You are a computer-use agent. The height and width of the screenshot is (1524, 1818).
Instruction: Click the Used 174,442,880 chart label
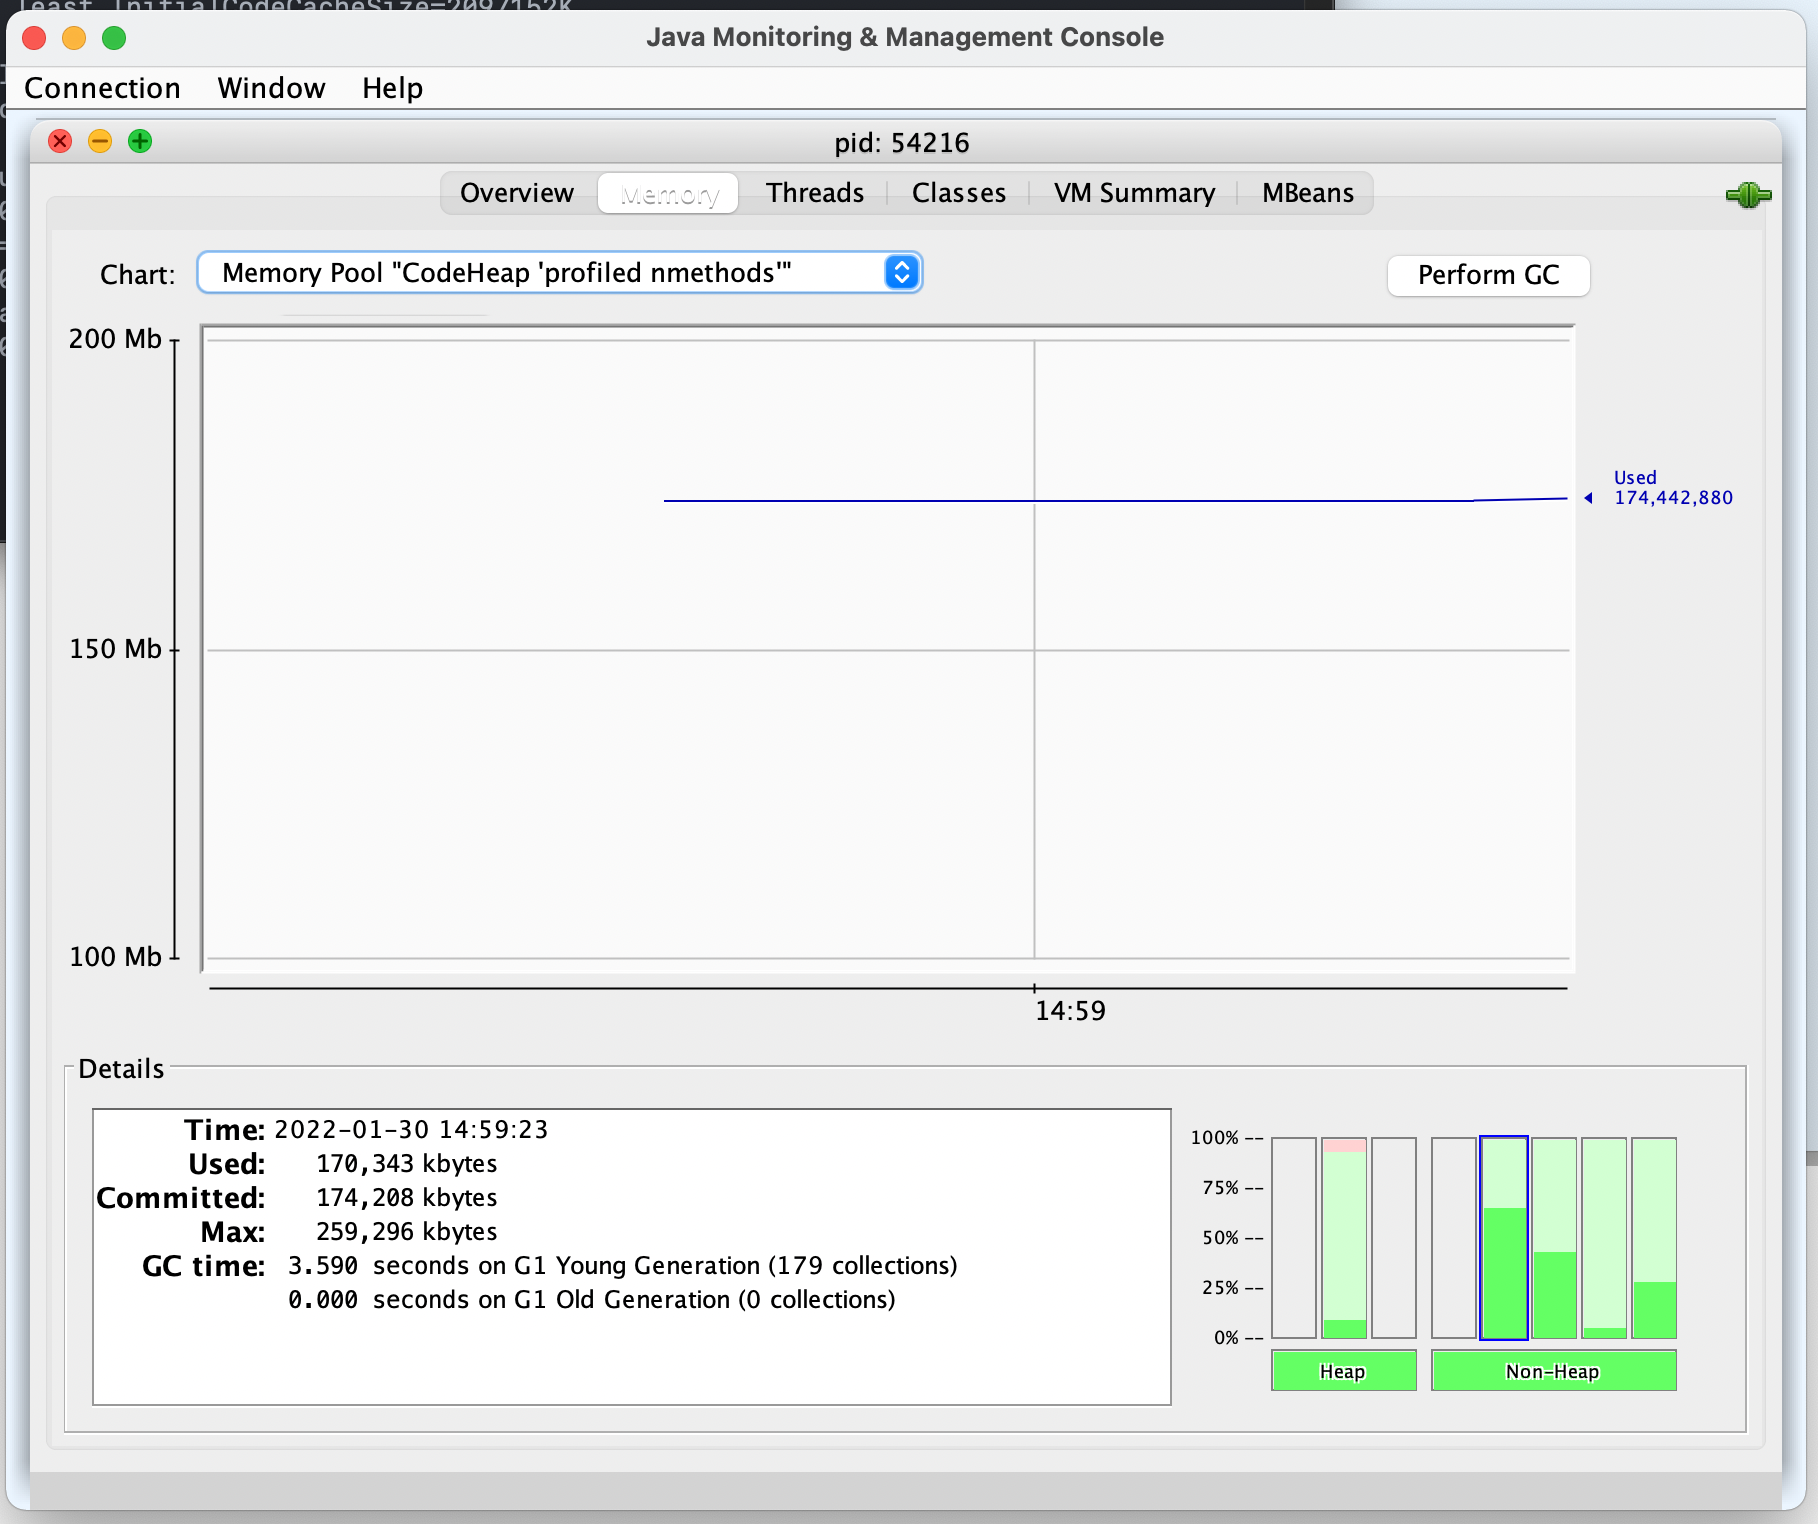click(1672, 488)
